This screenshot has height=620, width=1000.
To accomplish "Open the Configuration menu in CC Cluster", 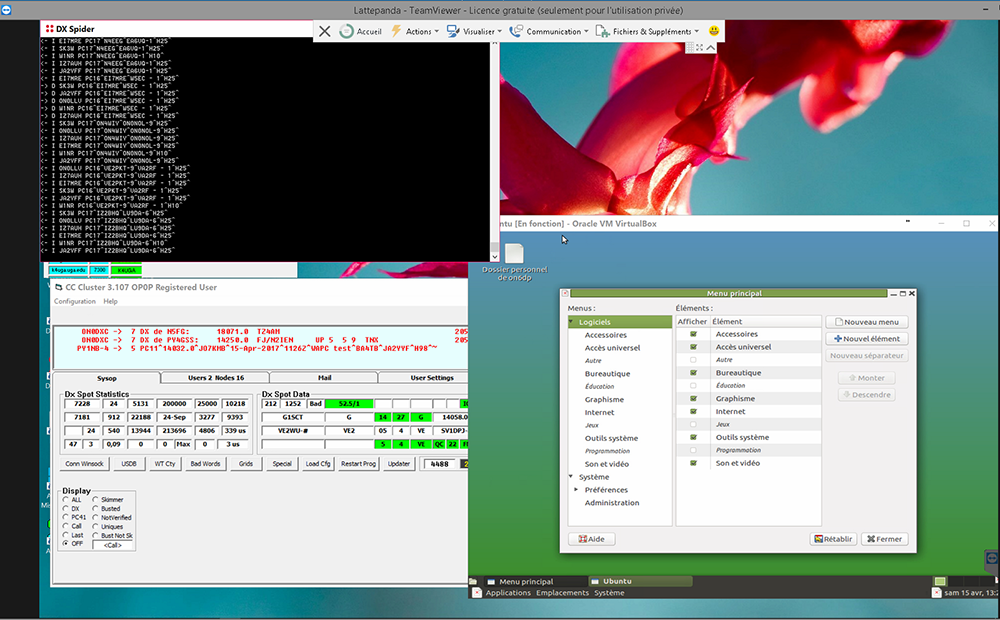I will [75, 301].
